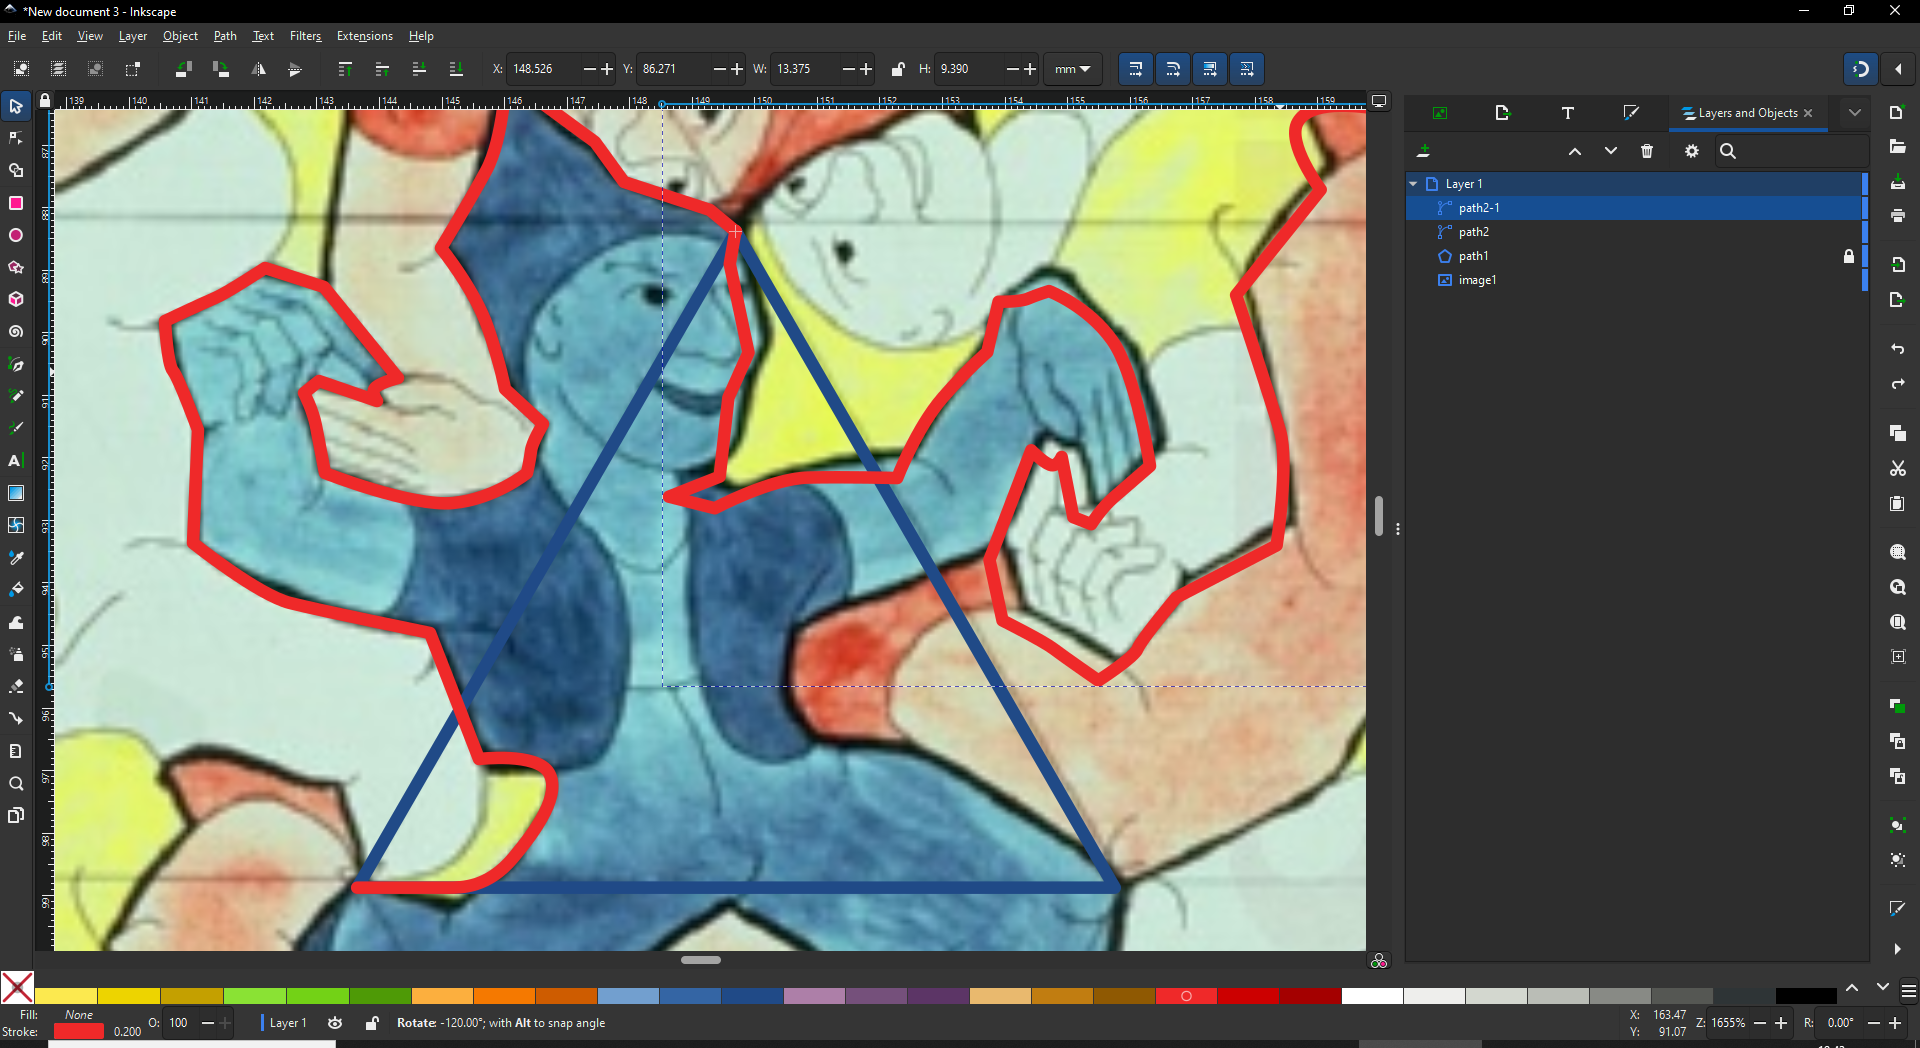Select the Star and polygon tool
Image resolution: width=1920 pixels, height=1048 pixels.
coord(16,267)
